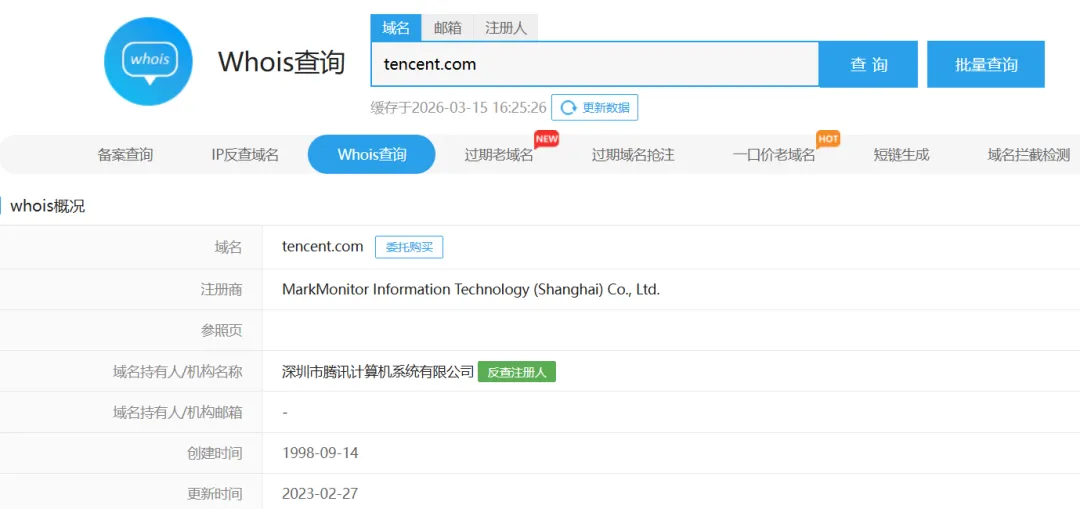
Task: Open 一口价老域名 navigation item
Action: 774,155
